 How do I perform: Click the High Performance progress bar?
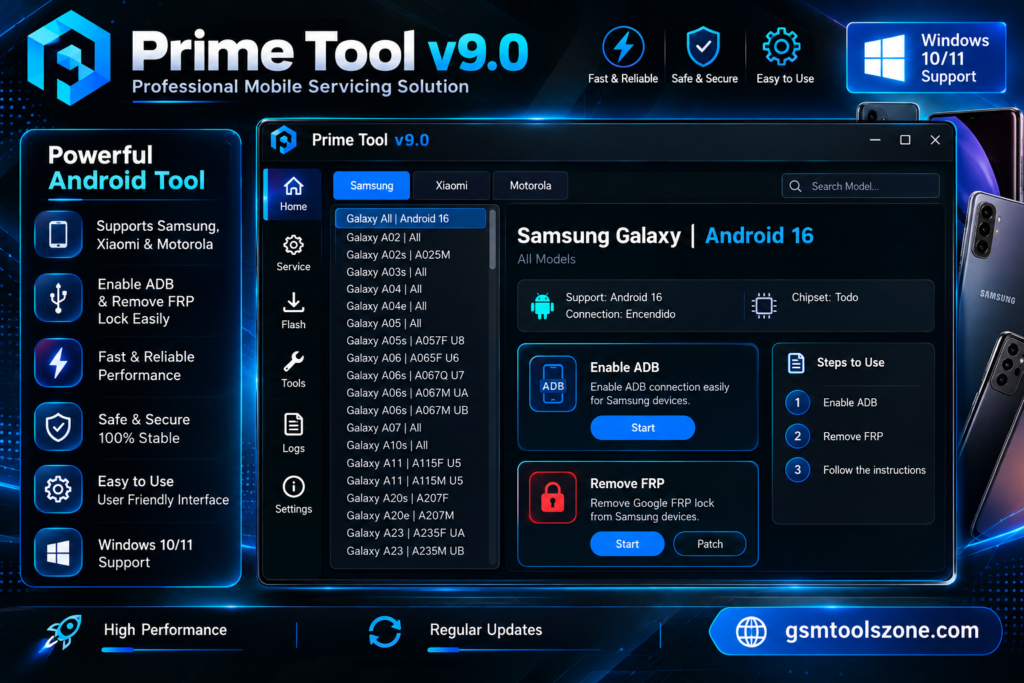pyautogui.click(x=172, y=650)
